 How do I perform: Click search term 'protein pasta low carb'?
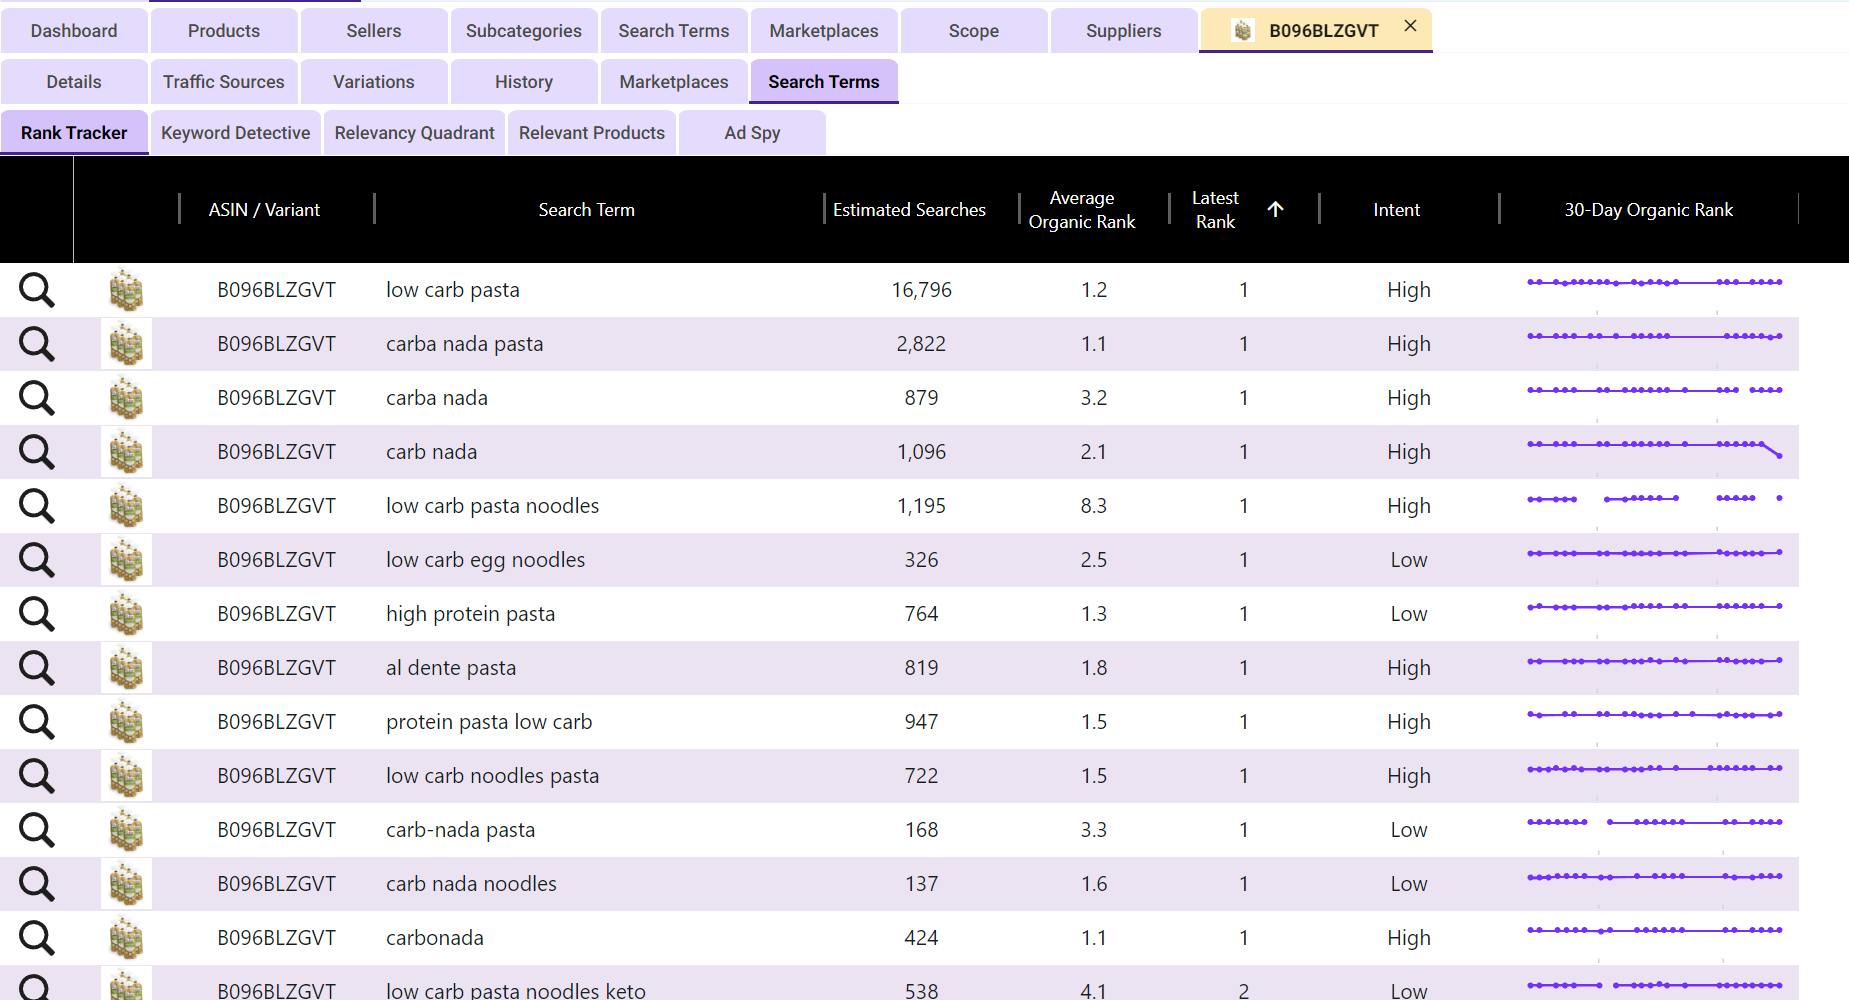(x=489, y=722)
